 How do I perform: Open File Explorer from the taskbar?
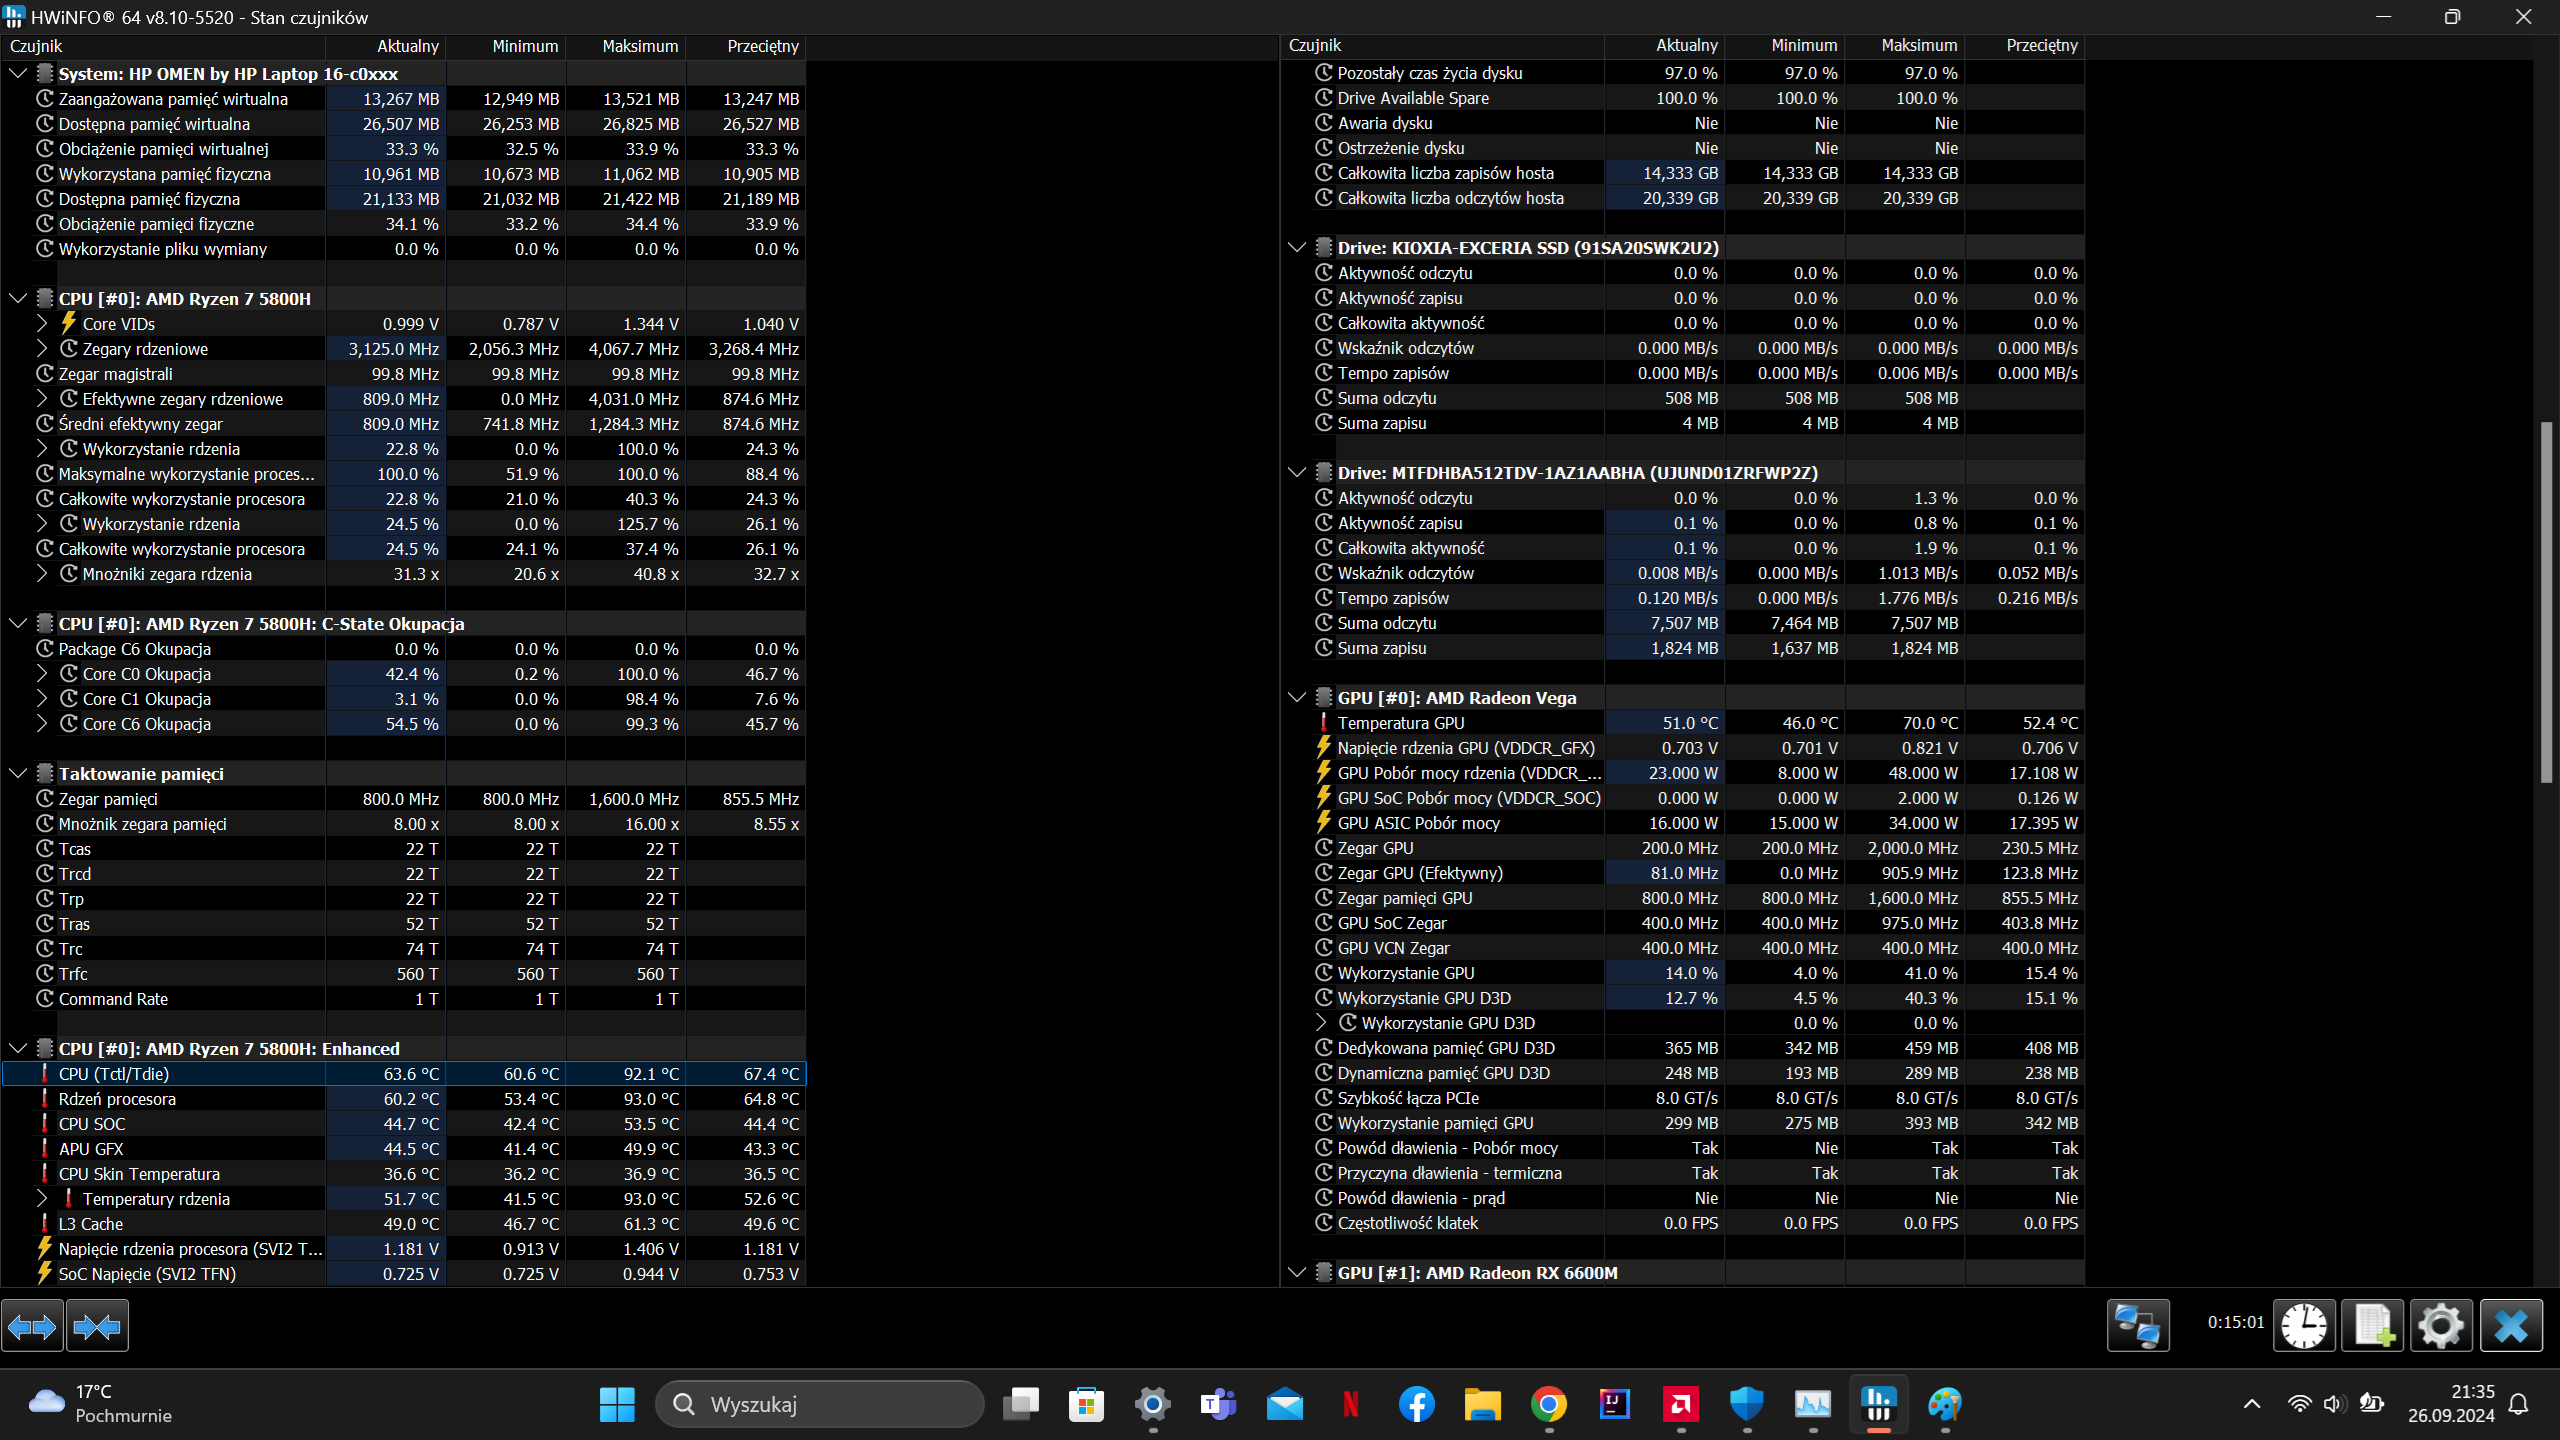coord(1483,1404)
